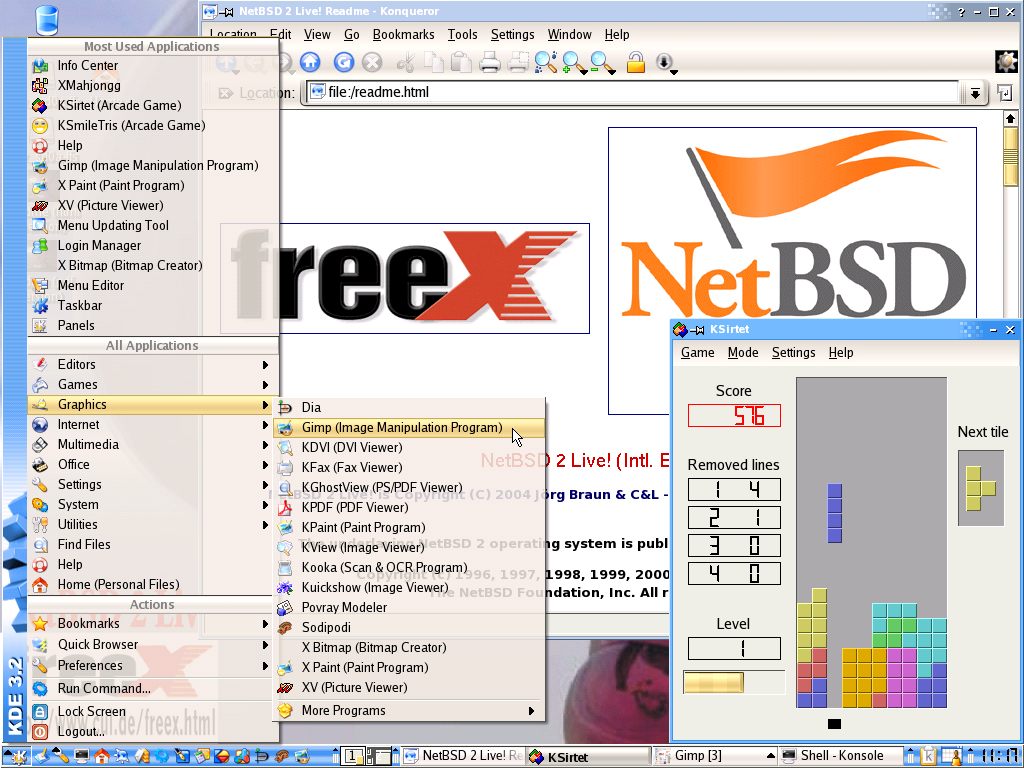Screen dimensions: 1024x768
Task: Click Lock Screen in the K menu
Action: pyautogui.click(x=153, y=711)
